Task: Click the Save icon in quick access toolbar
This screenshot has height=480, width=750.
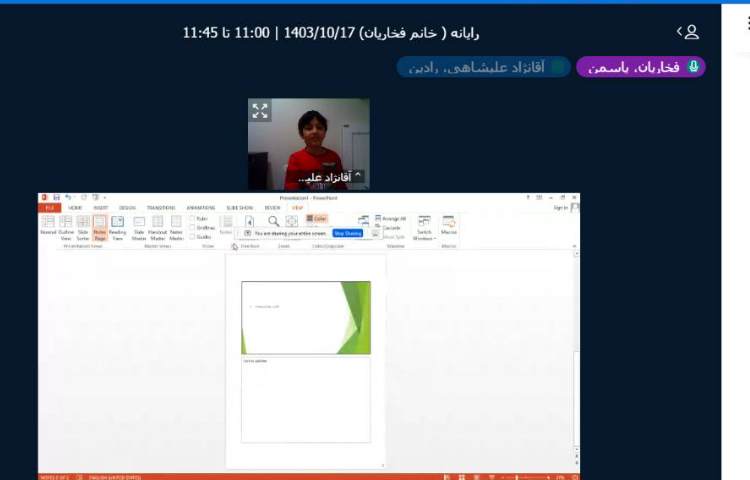Action: click(56, 197)
